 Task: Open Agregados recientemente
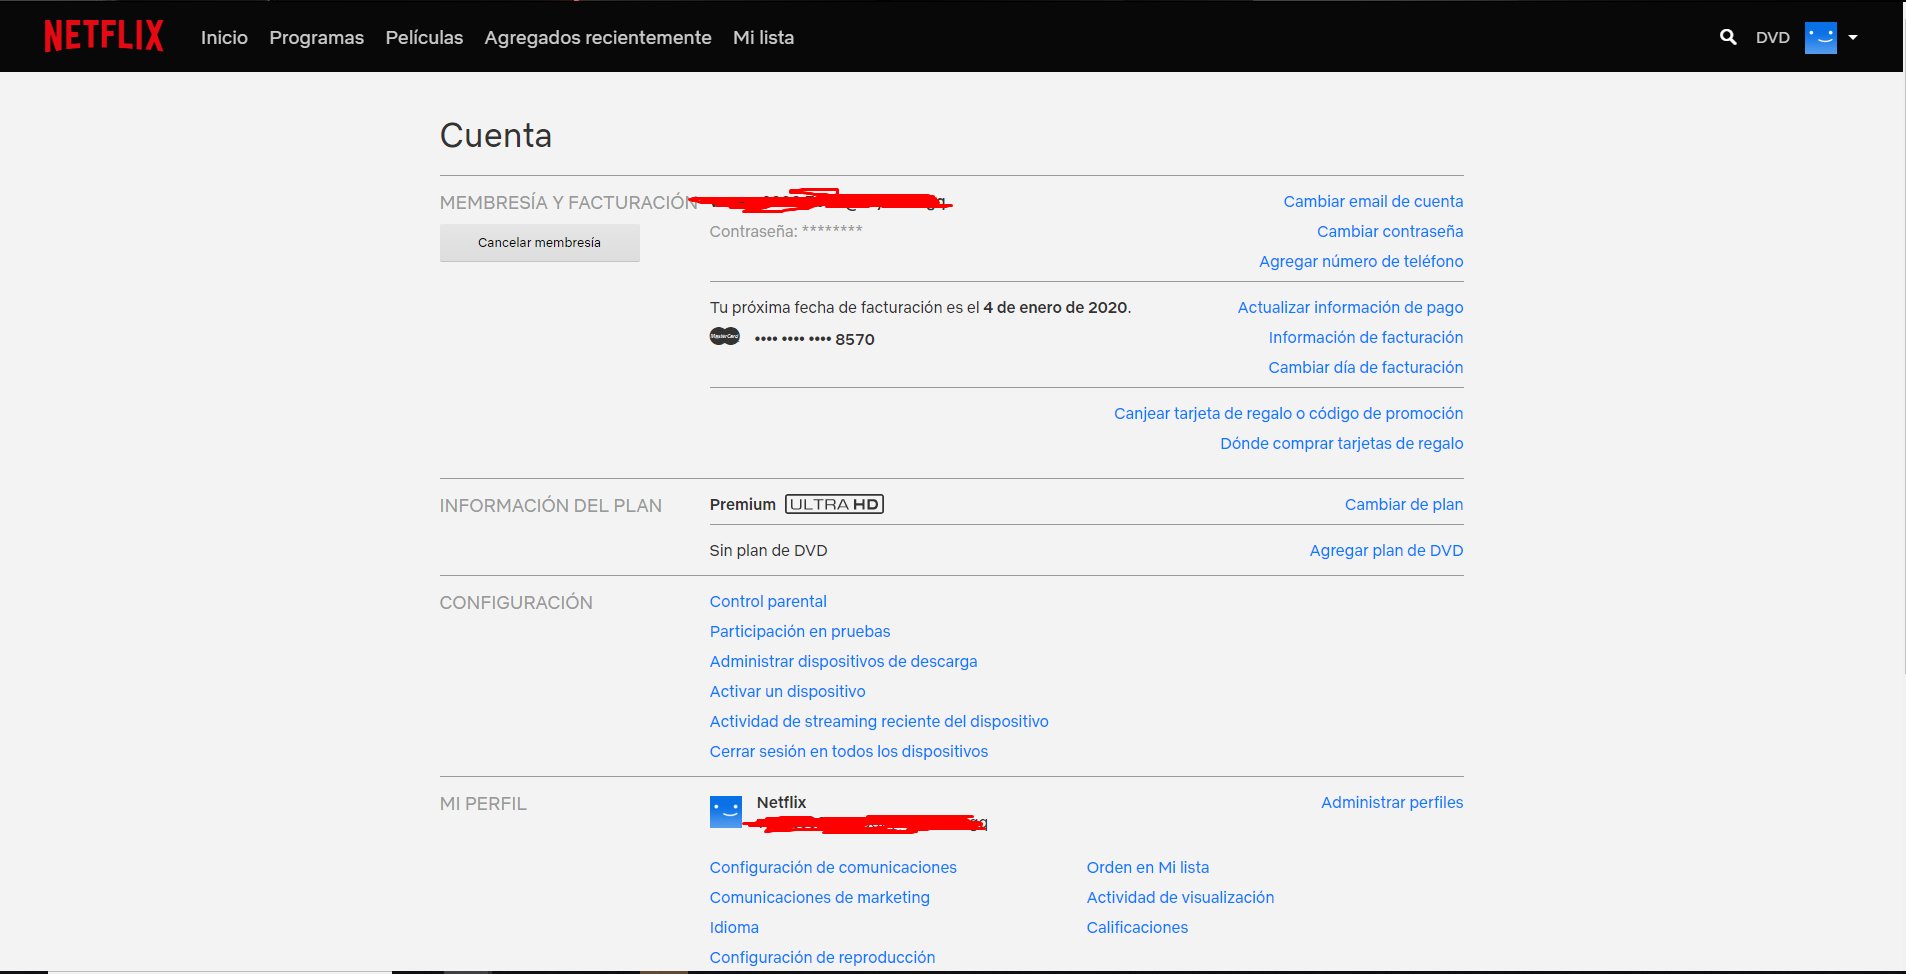[598, 37]
